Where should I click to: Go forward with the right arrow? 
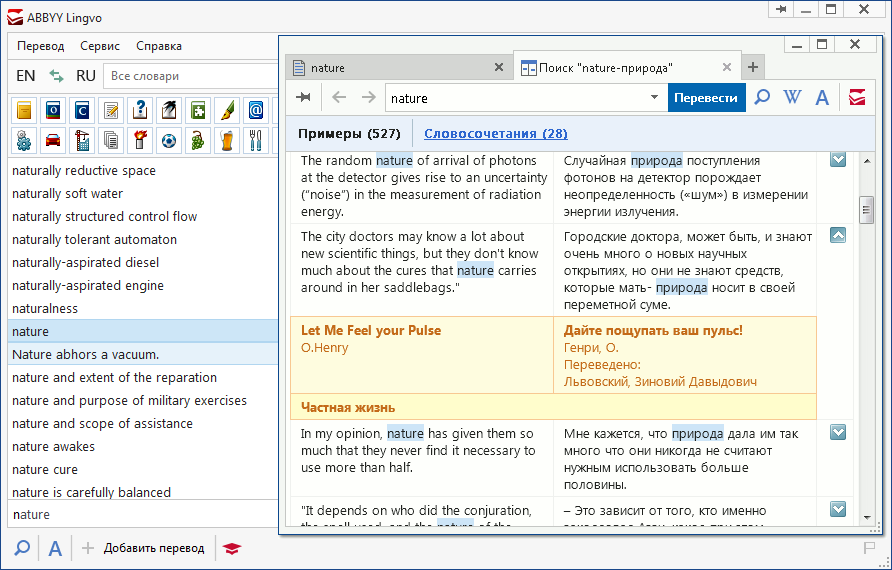(x=369, y=97)
